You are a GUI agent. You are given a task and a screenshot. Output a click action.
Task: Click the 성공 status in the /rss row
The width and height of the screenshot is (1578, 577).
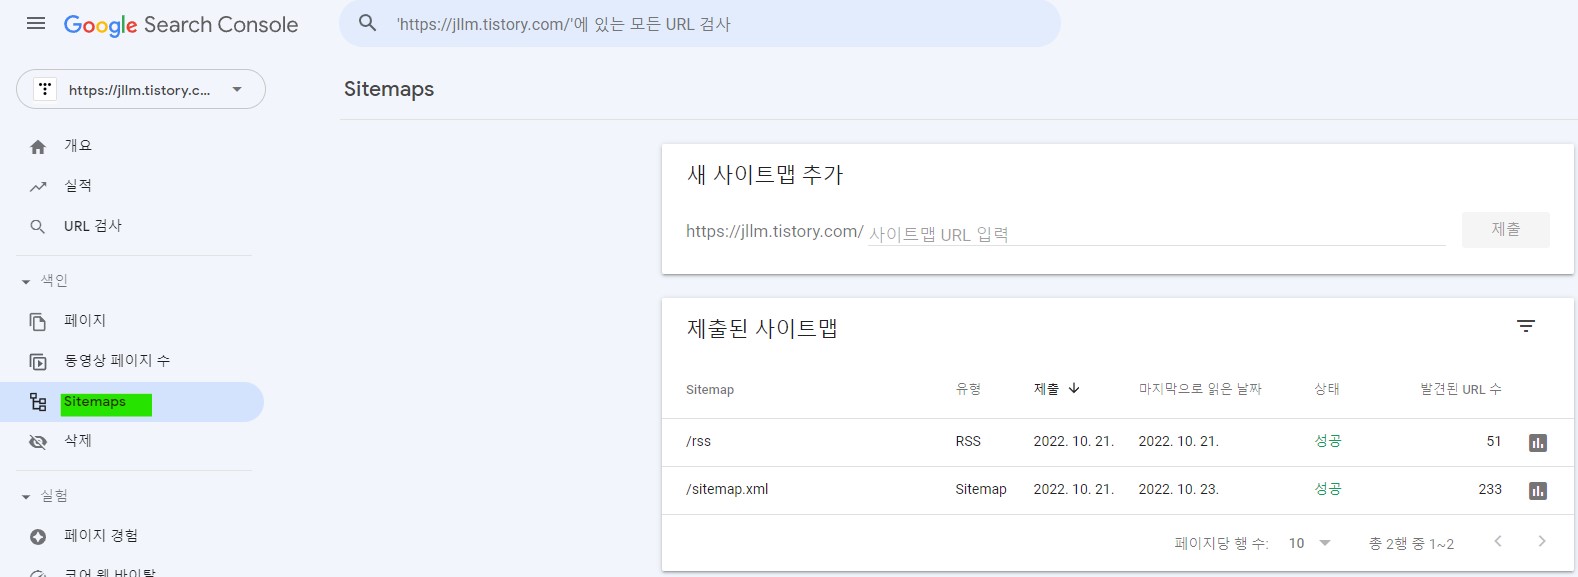click(x=1328, y=441)
